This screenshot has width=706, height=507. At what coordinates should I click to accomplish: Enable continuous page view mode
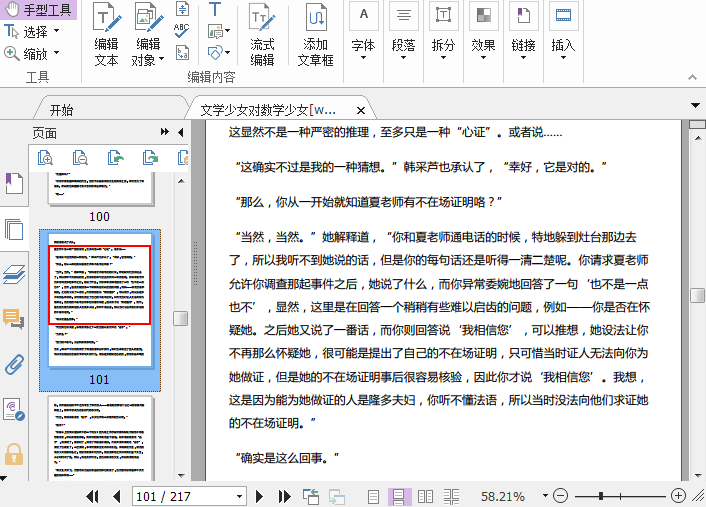tap(399, 496)
